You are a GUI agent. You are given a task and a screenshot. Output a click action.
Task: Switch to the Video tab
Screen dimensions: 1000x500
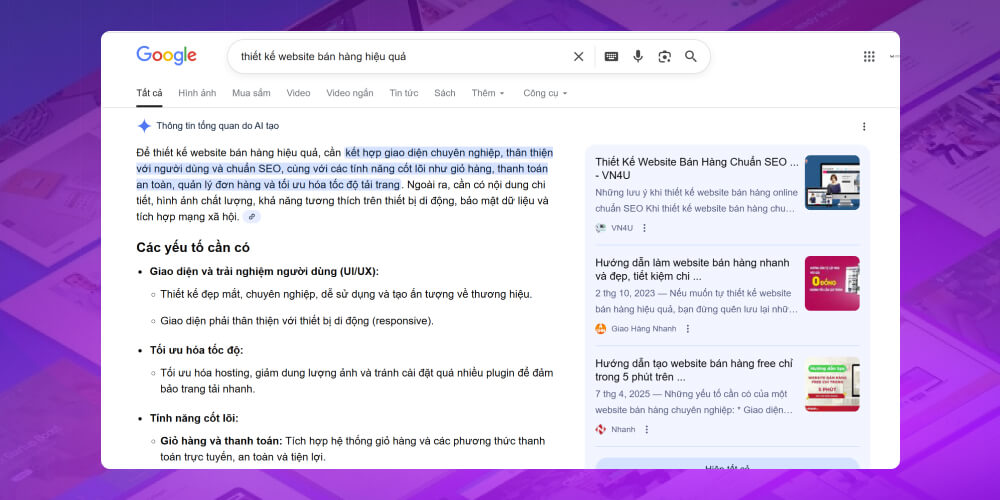click(x=298, y=93)
